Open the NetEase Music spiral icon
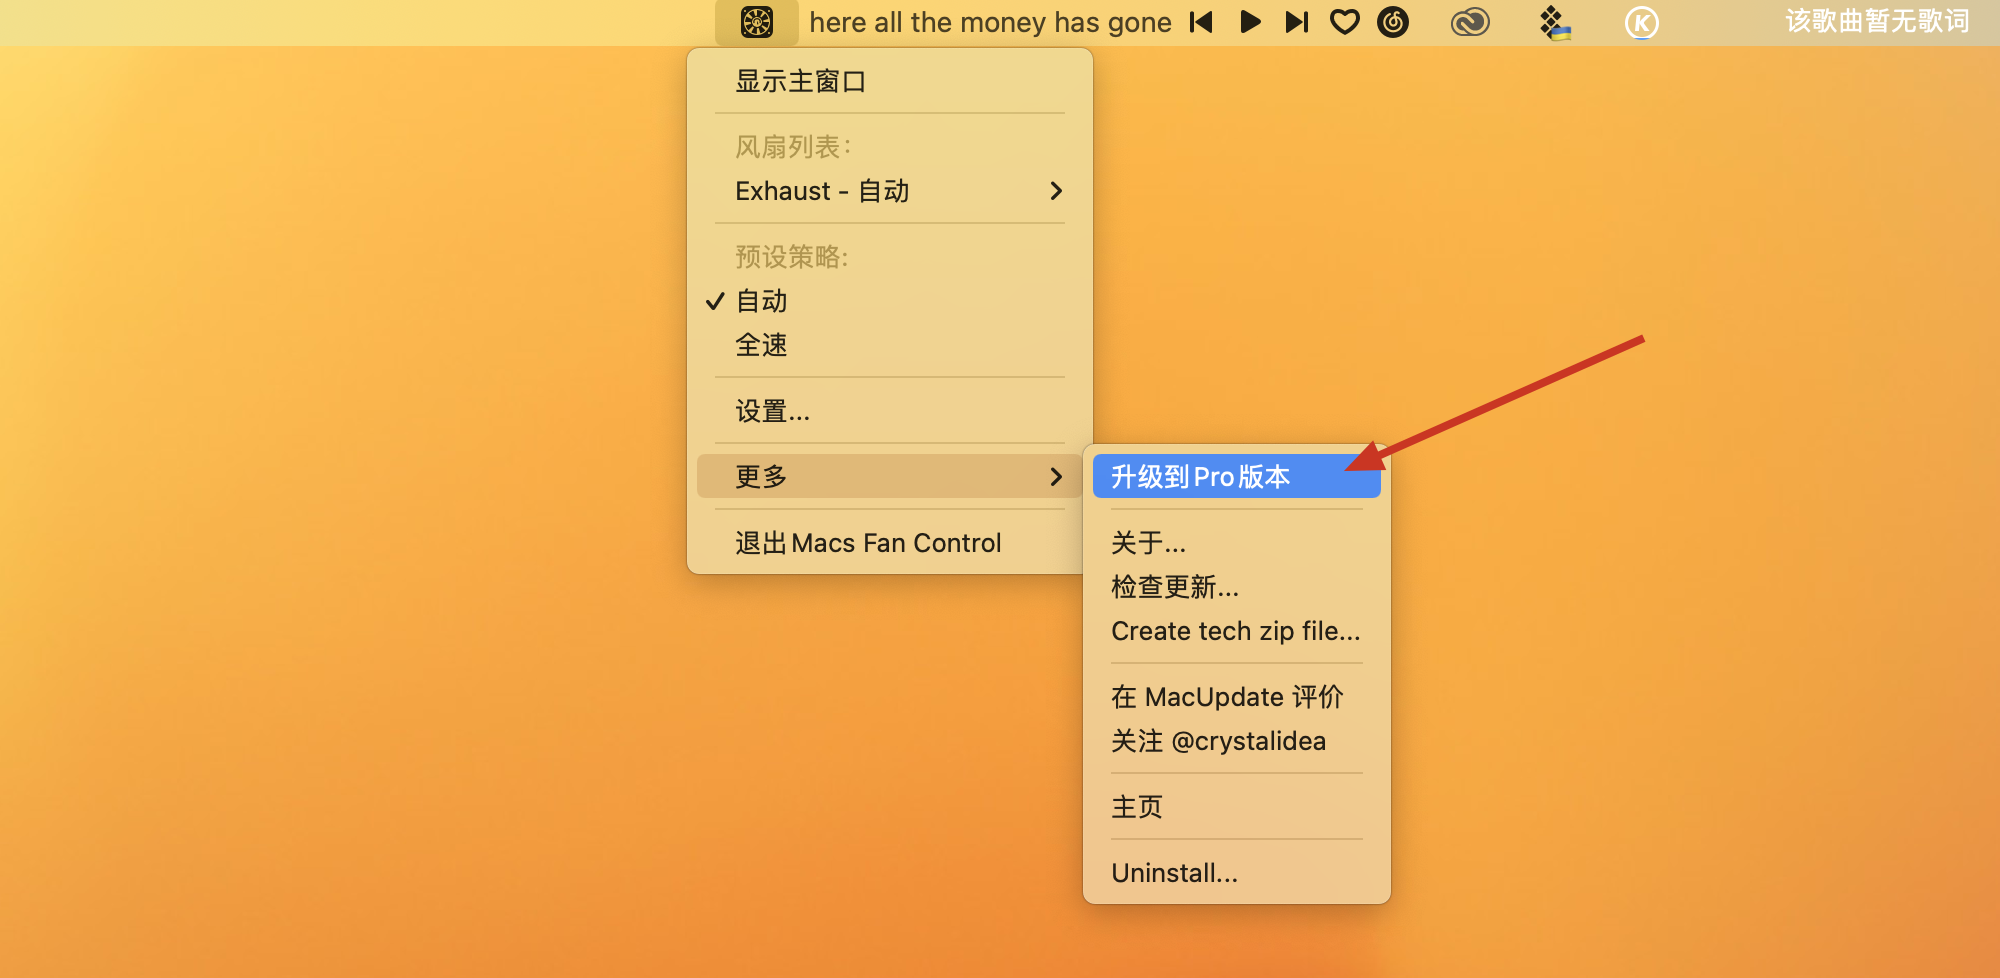The height and width of the screenshot is (978, 2000). tap(1393, 22)
